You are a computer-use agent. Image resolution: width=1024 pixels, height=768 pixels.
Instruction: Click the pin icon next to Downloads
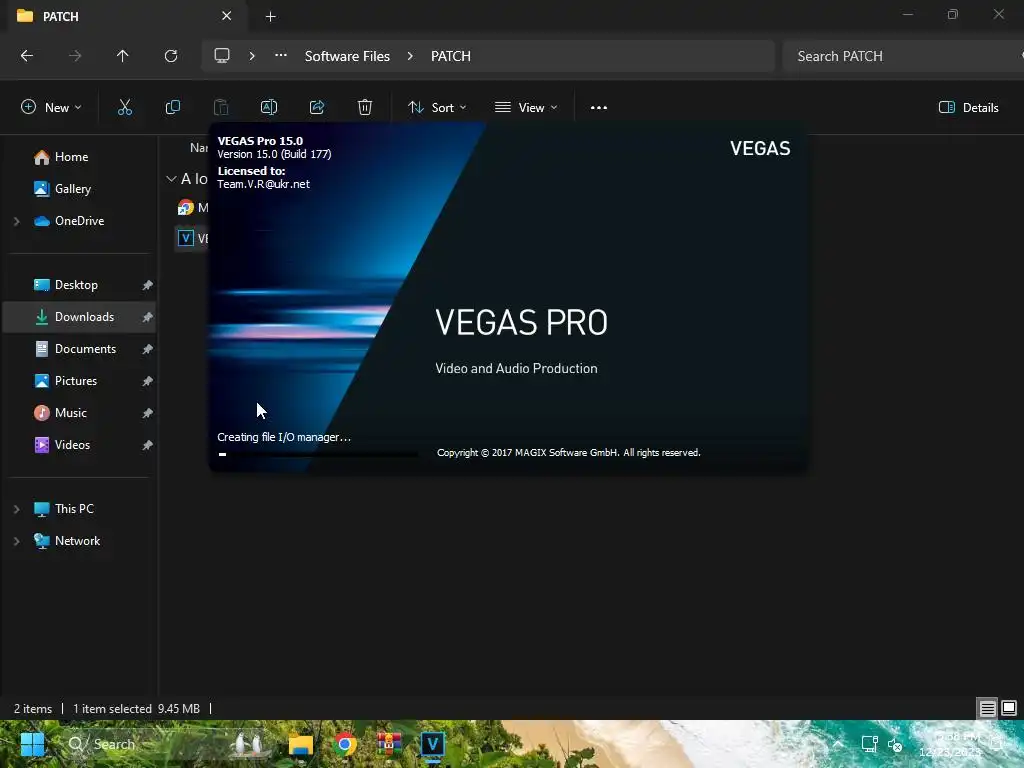point(148,317)
